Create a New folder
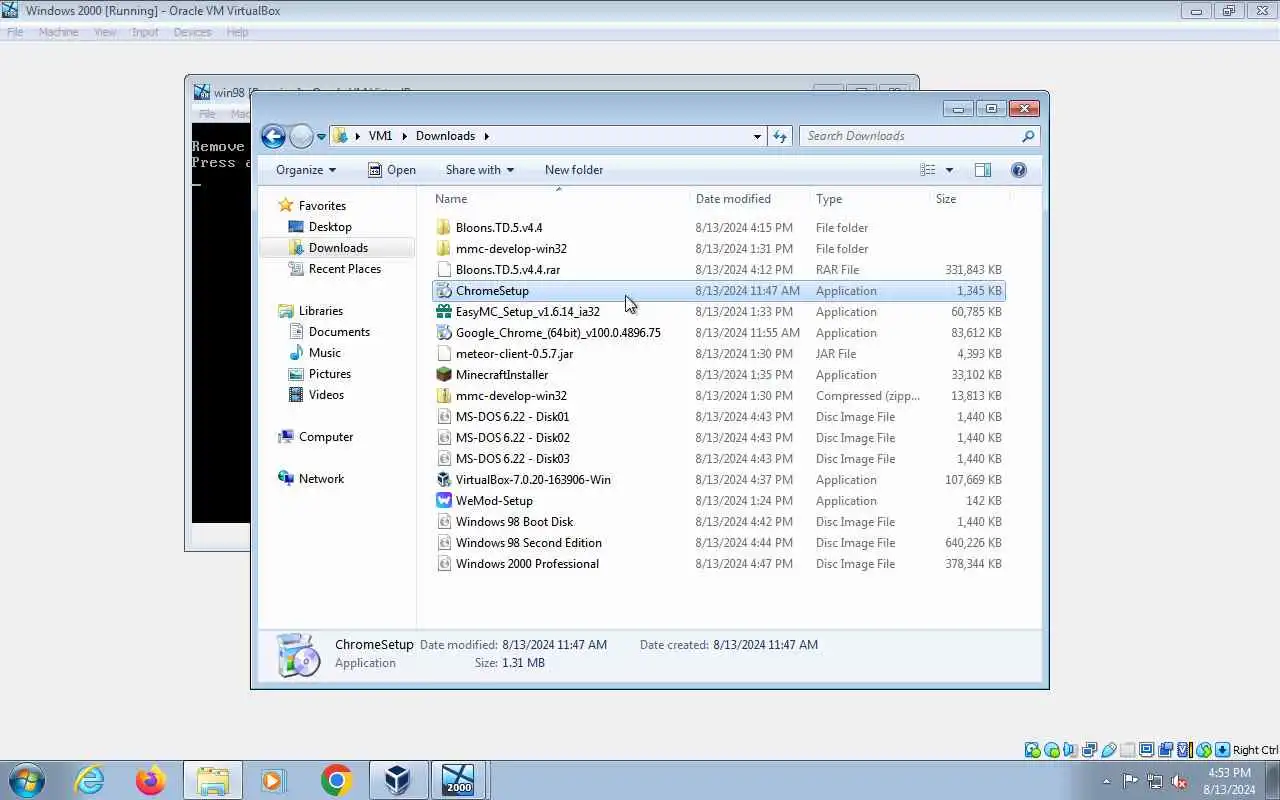 click(574, 170)
